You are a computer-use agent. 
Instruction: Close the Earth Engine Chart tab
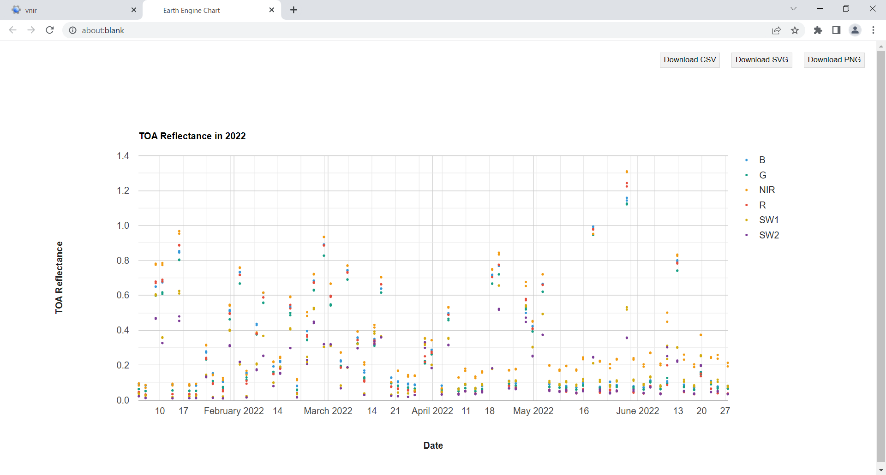(x=272, y=10)
